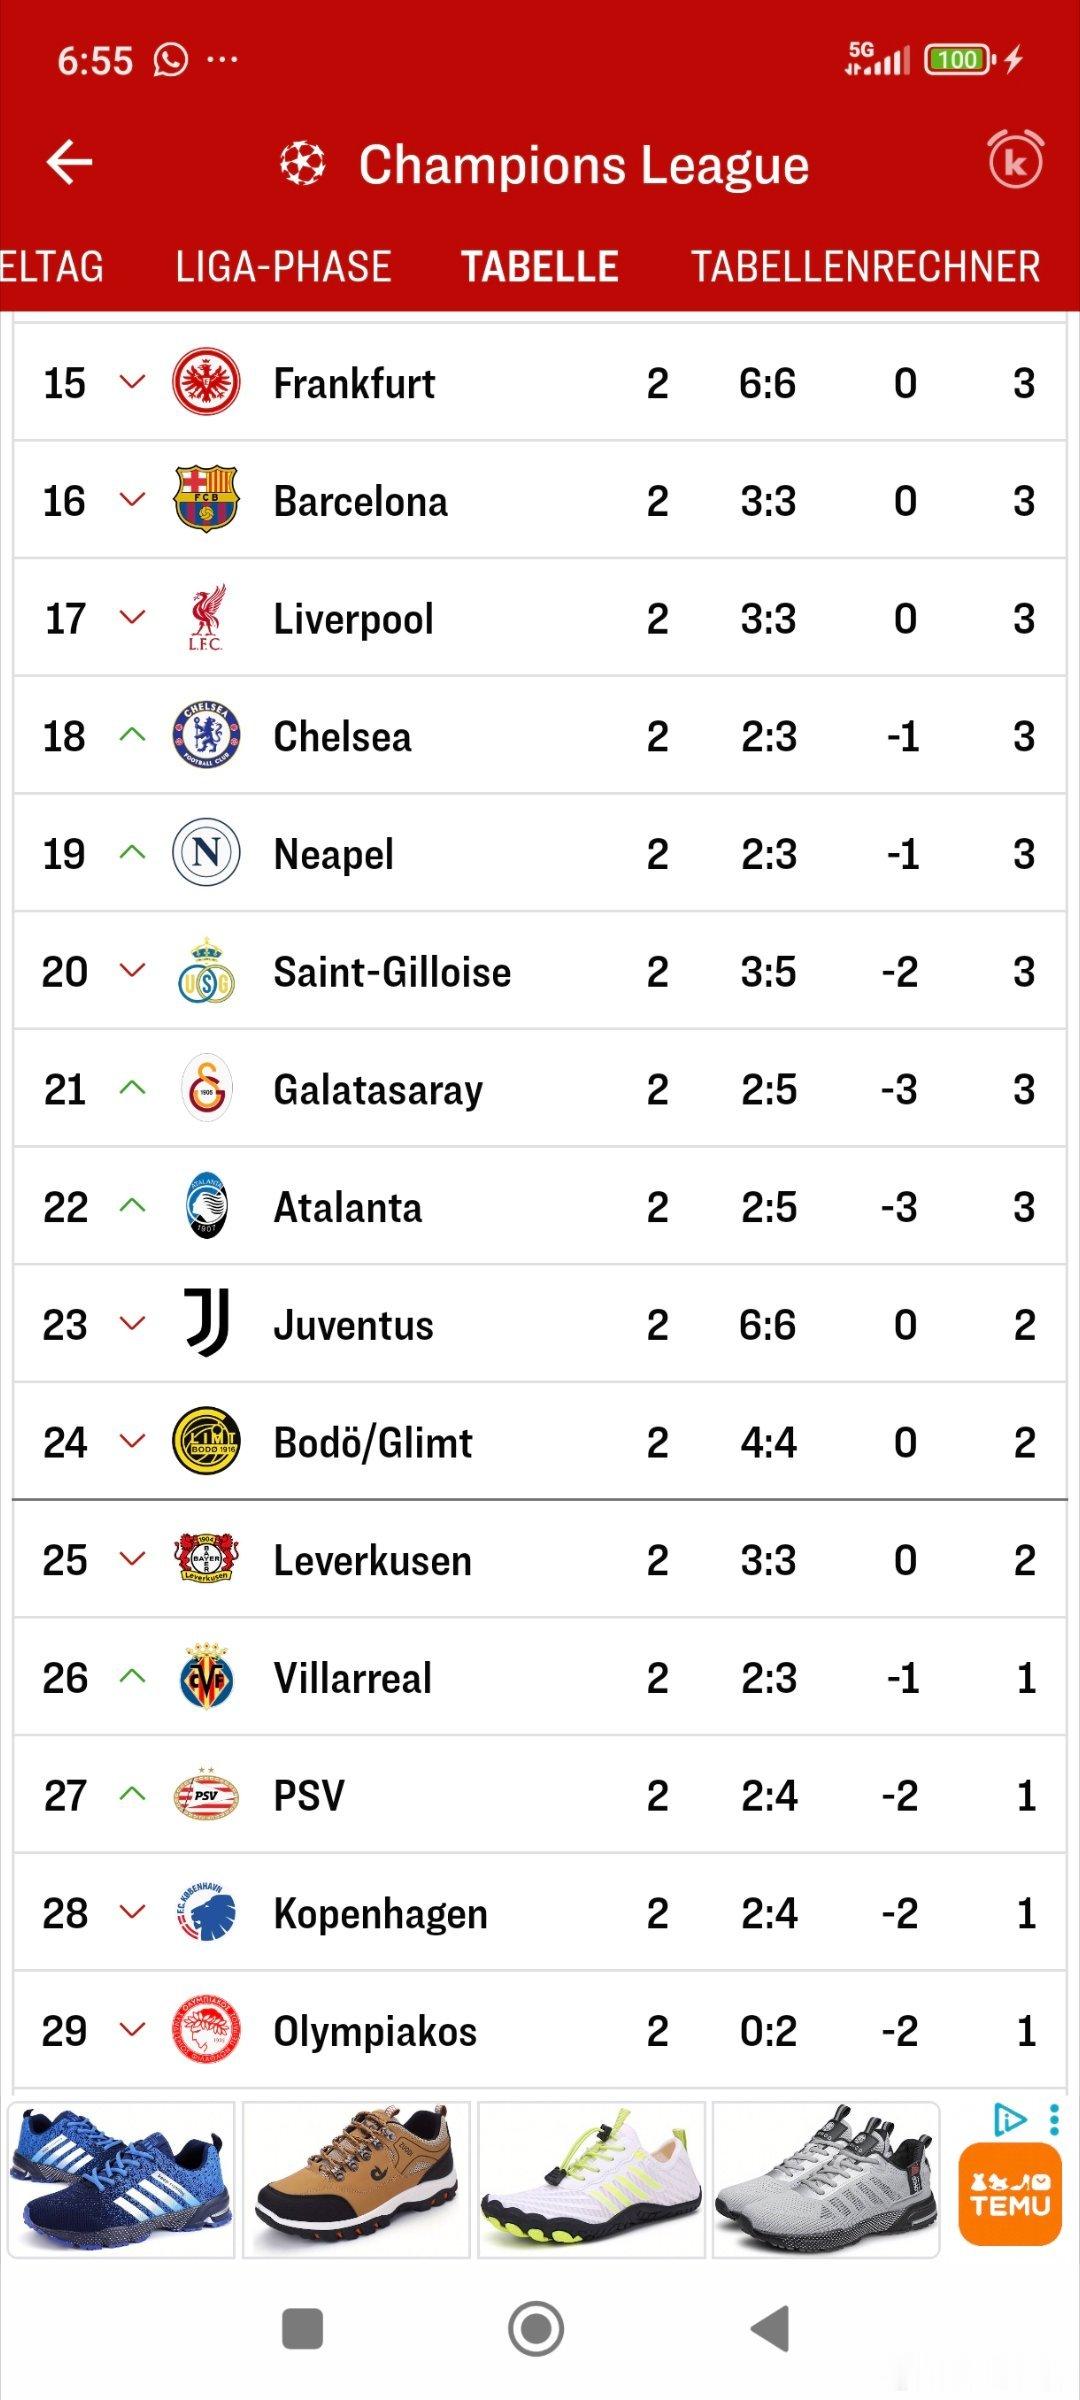This screenshot has height=2400, width=1080.
Task: Switch to the LIGA-PHASE tab
Action: (x=283, y=267)
